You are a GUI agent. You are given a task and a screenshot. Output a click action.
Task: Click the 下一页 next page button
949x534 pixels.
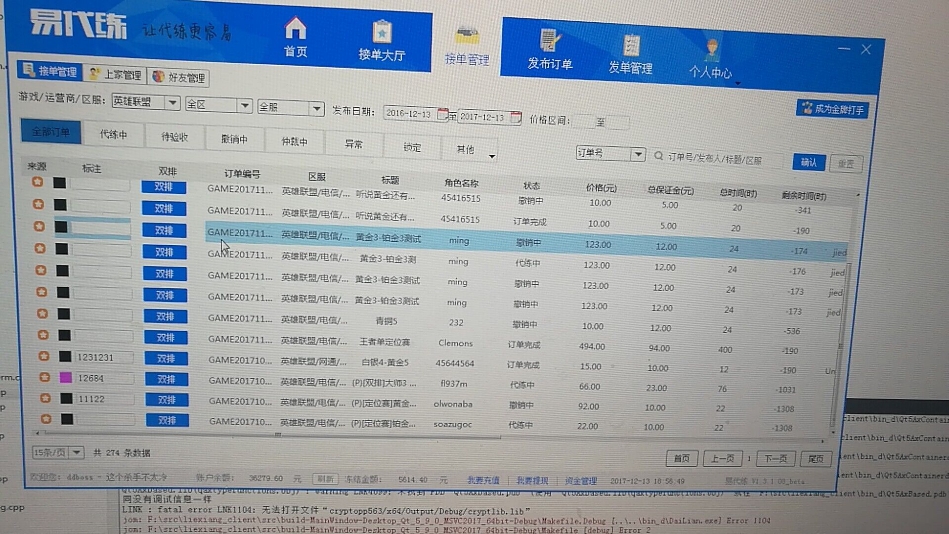(775, 459)
